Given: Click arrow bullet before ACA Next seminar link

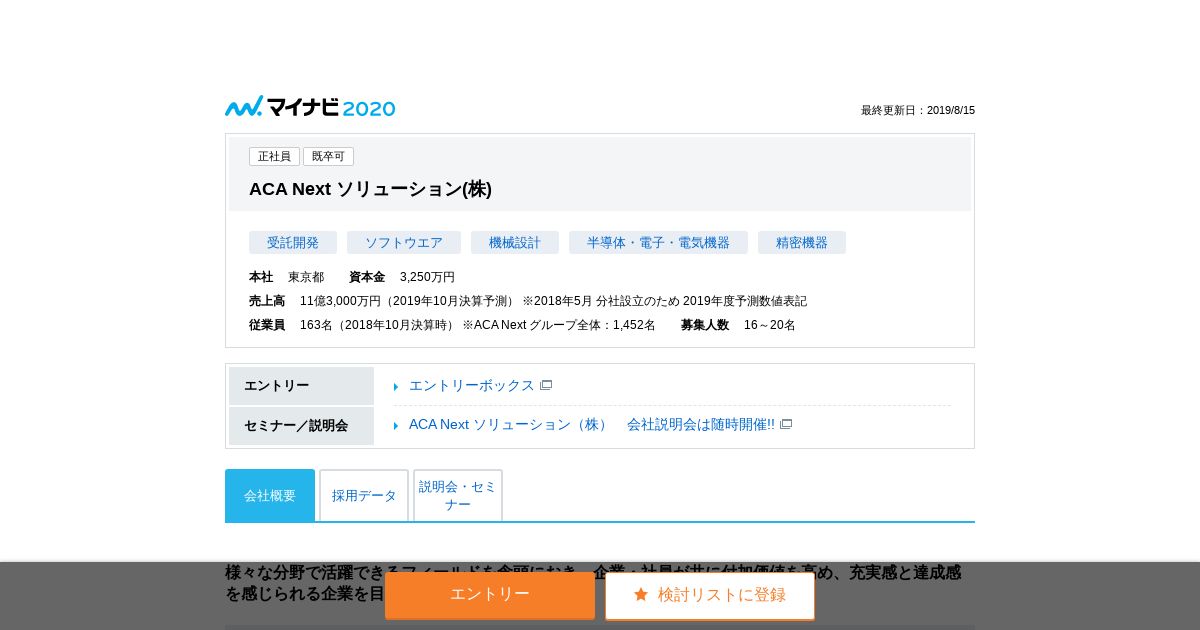Looking at the screenshot, I should [396, 426].
